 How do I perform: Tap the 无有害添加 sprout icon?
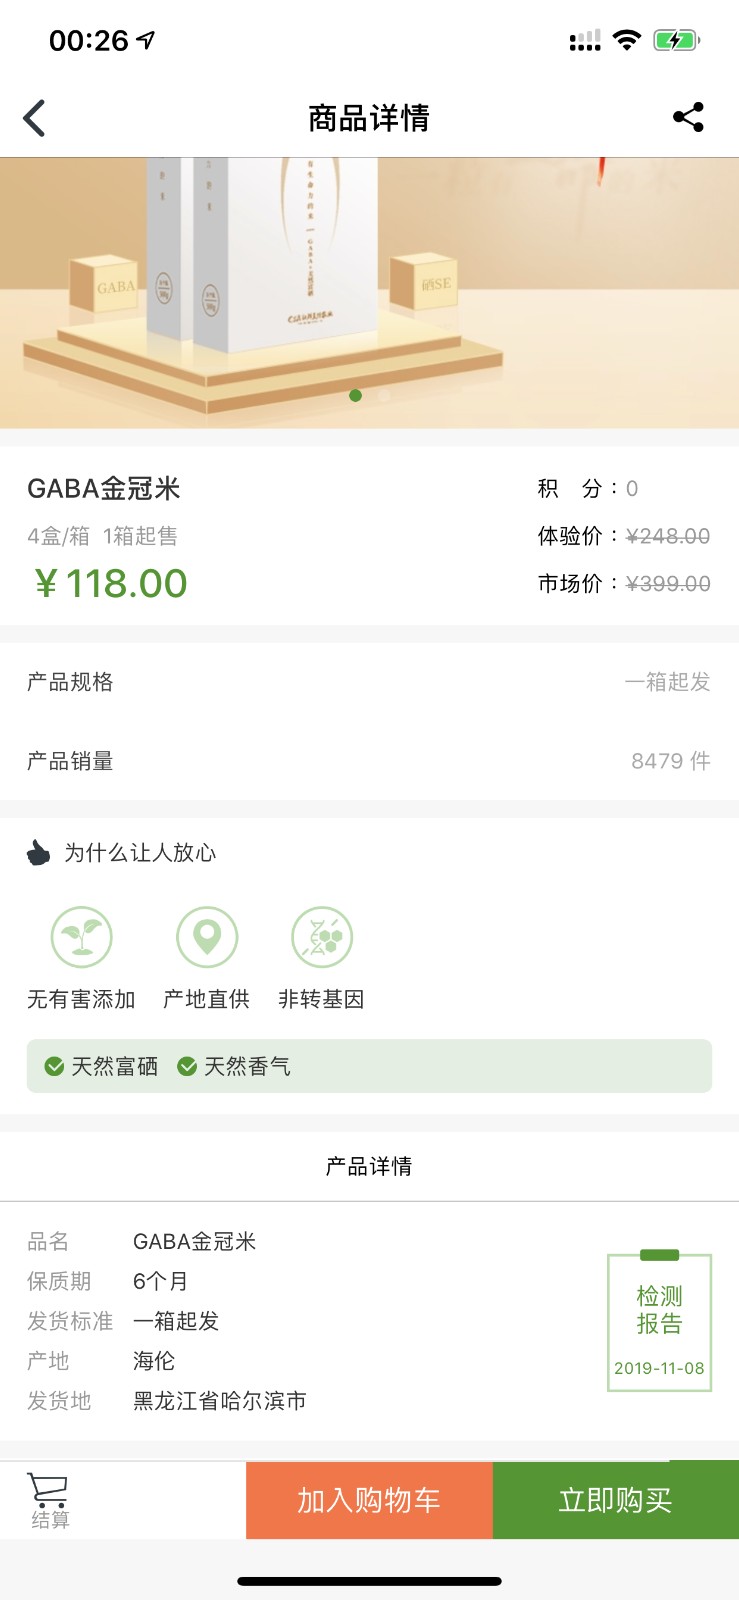[81, 937]
